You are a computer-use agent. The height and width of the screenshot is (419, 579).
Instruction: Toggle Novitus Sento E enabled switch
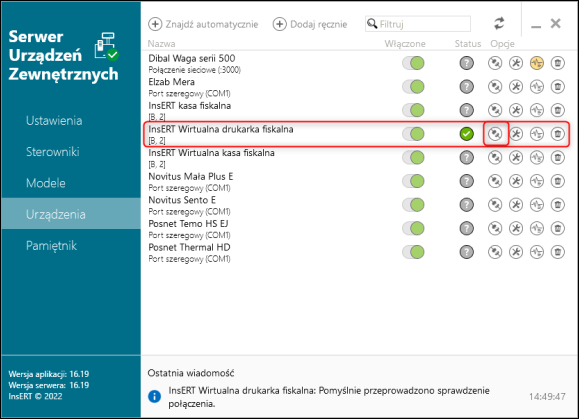click(413, 205)
